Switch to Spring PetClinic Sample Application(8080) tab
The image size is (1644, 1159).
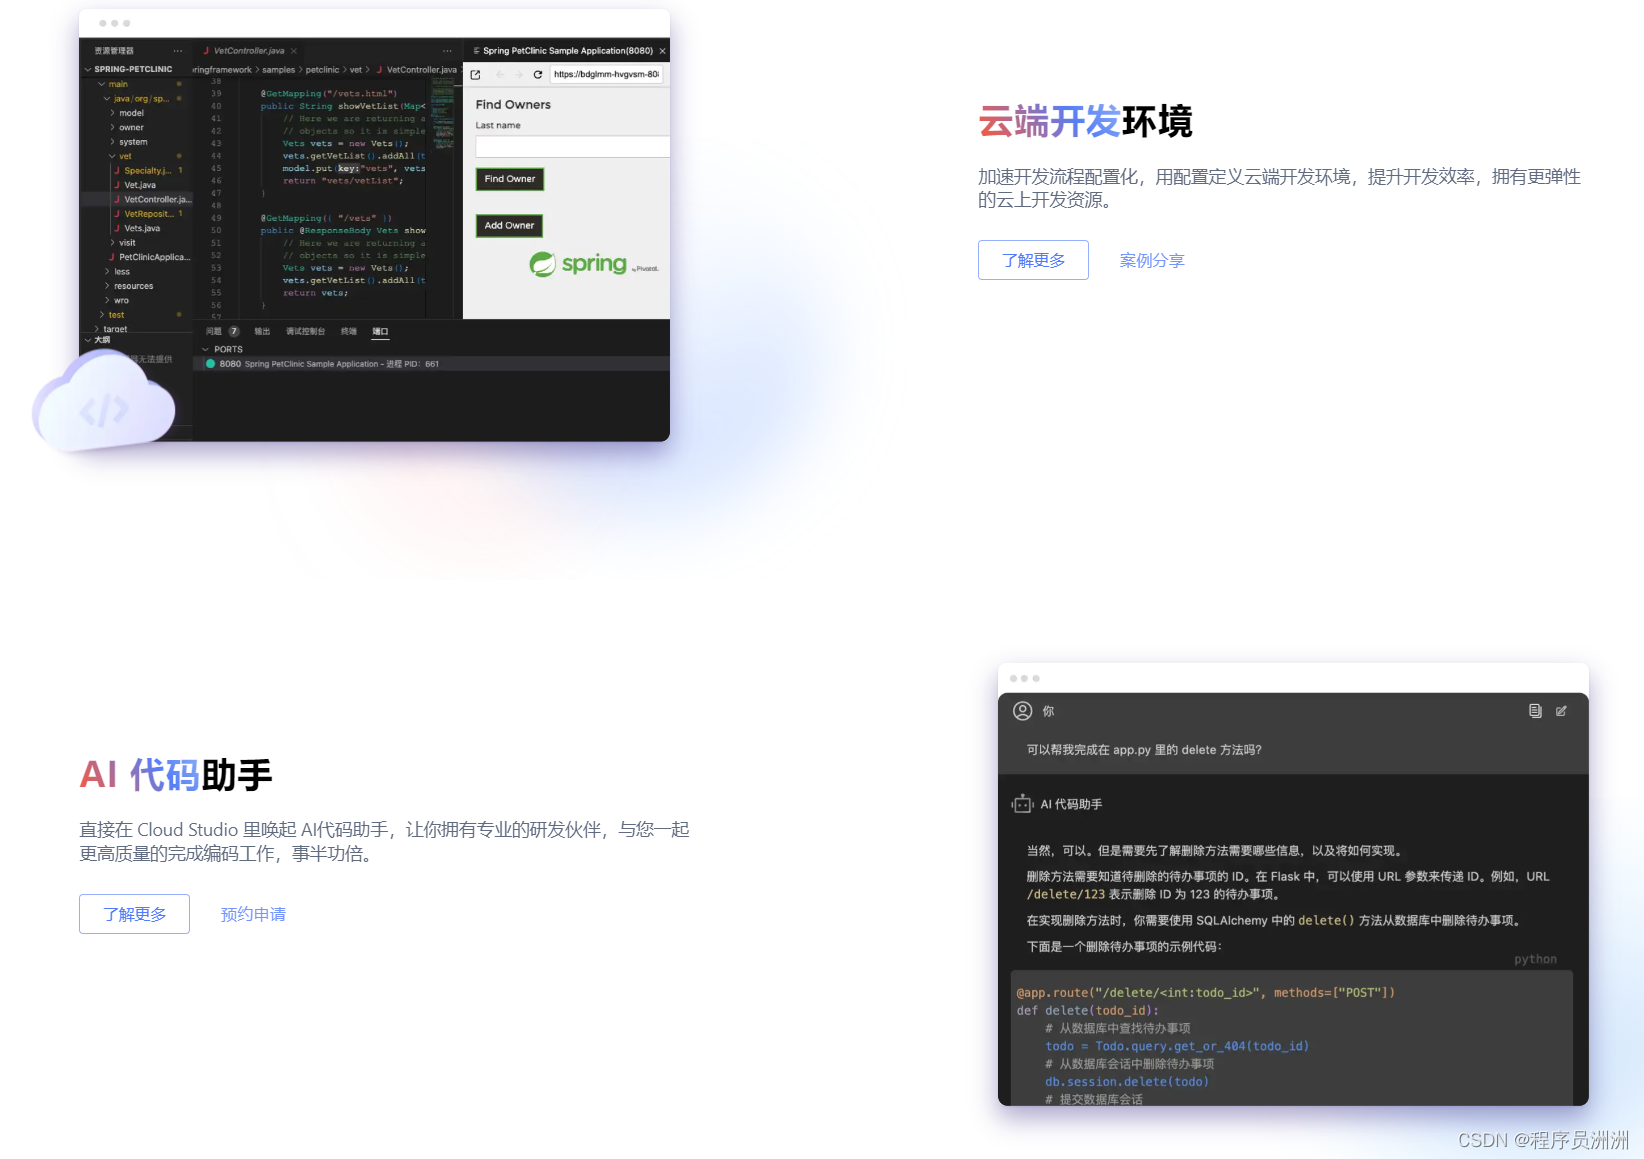click(568, 51)
